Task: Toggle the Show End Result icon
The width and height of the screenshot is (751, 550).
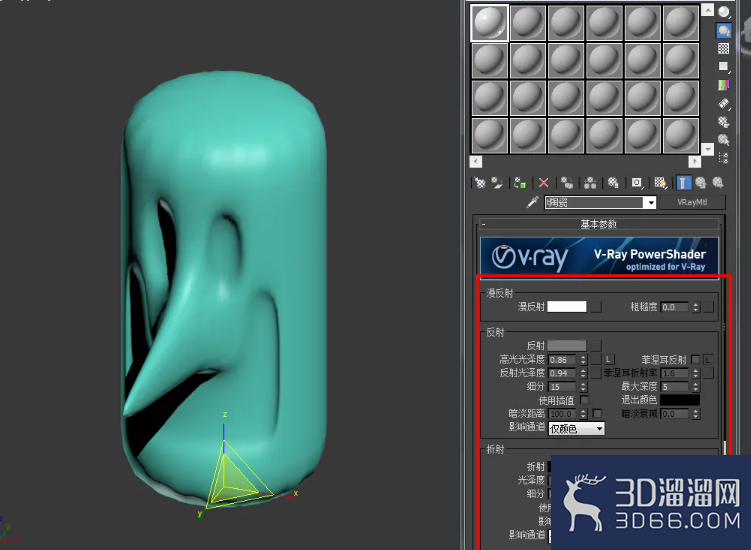Action: pyautogui.click(x=683, y=183)
